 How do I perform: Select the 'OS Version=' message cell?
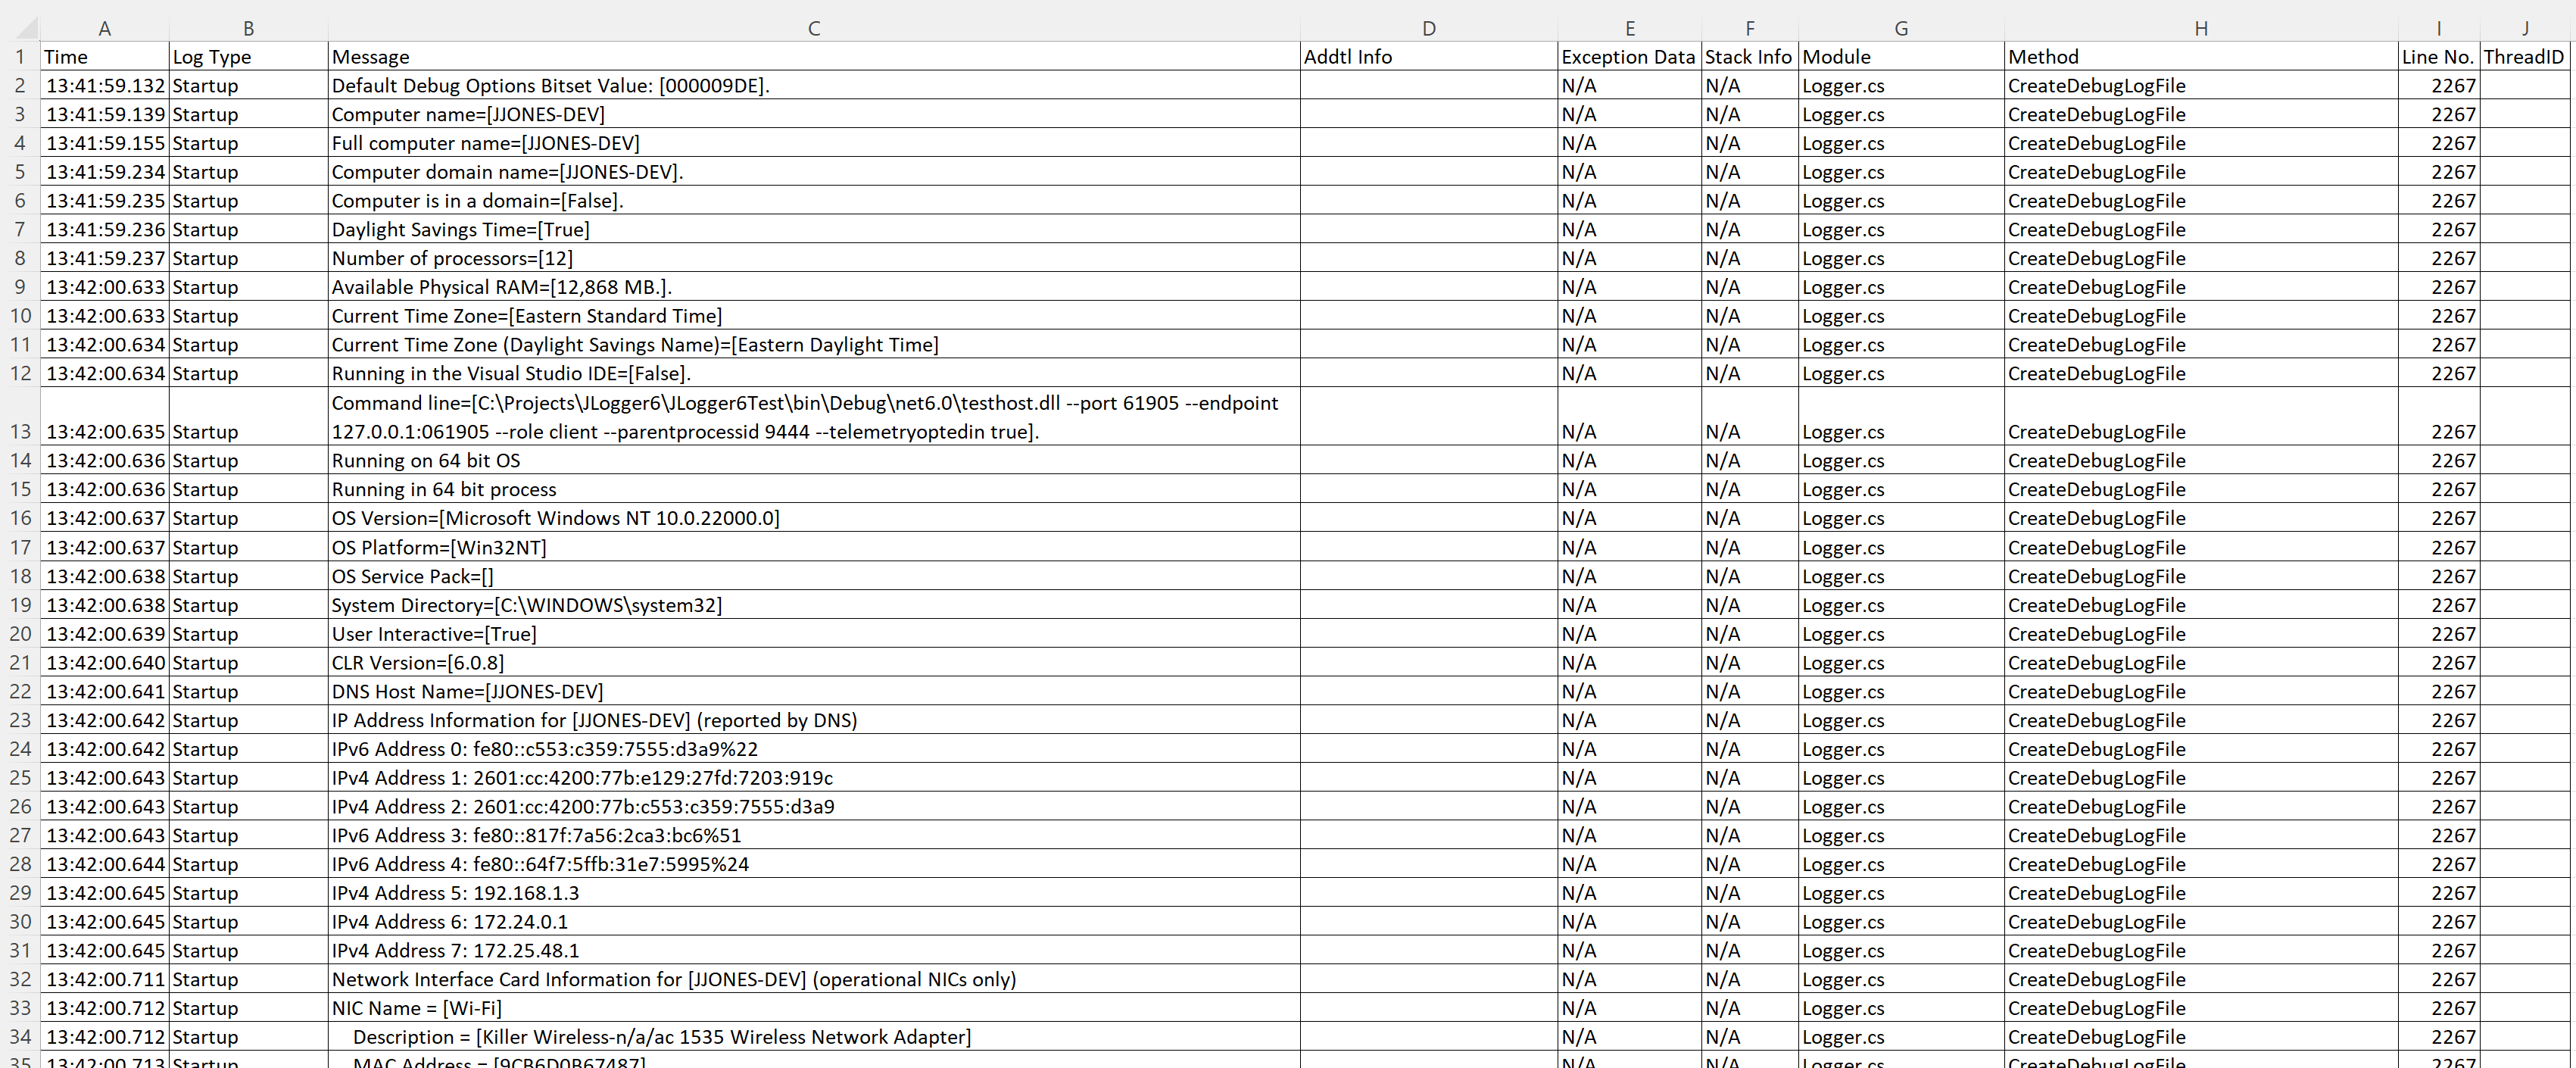point(814,518)
